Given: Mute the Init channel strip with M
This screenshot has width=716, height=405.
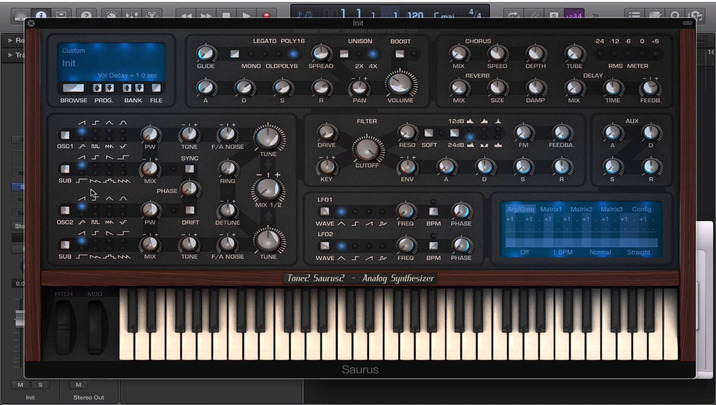Looking at the screenshot, I should click(x=20, y=385).
